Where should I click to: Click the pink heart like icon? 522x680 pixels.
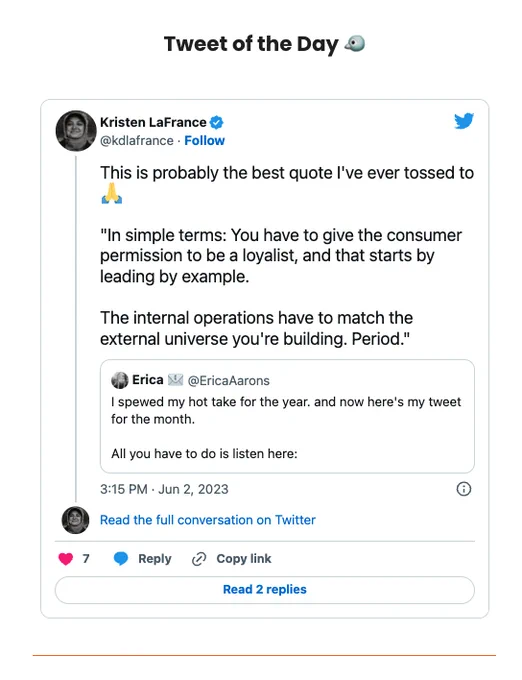66,559
